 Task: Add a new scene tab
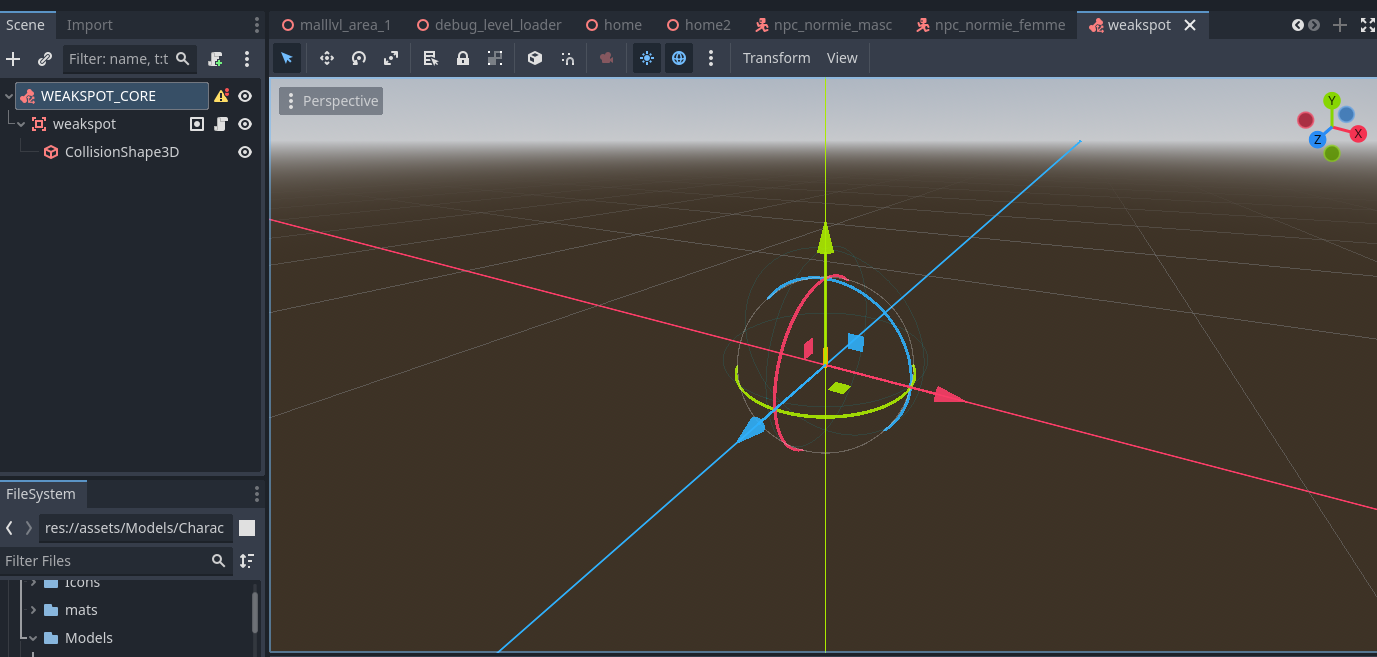point(1340,25)
